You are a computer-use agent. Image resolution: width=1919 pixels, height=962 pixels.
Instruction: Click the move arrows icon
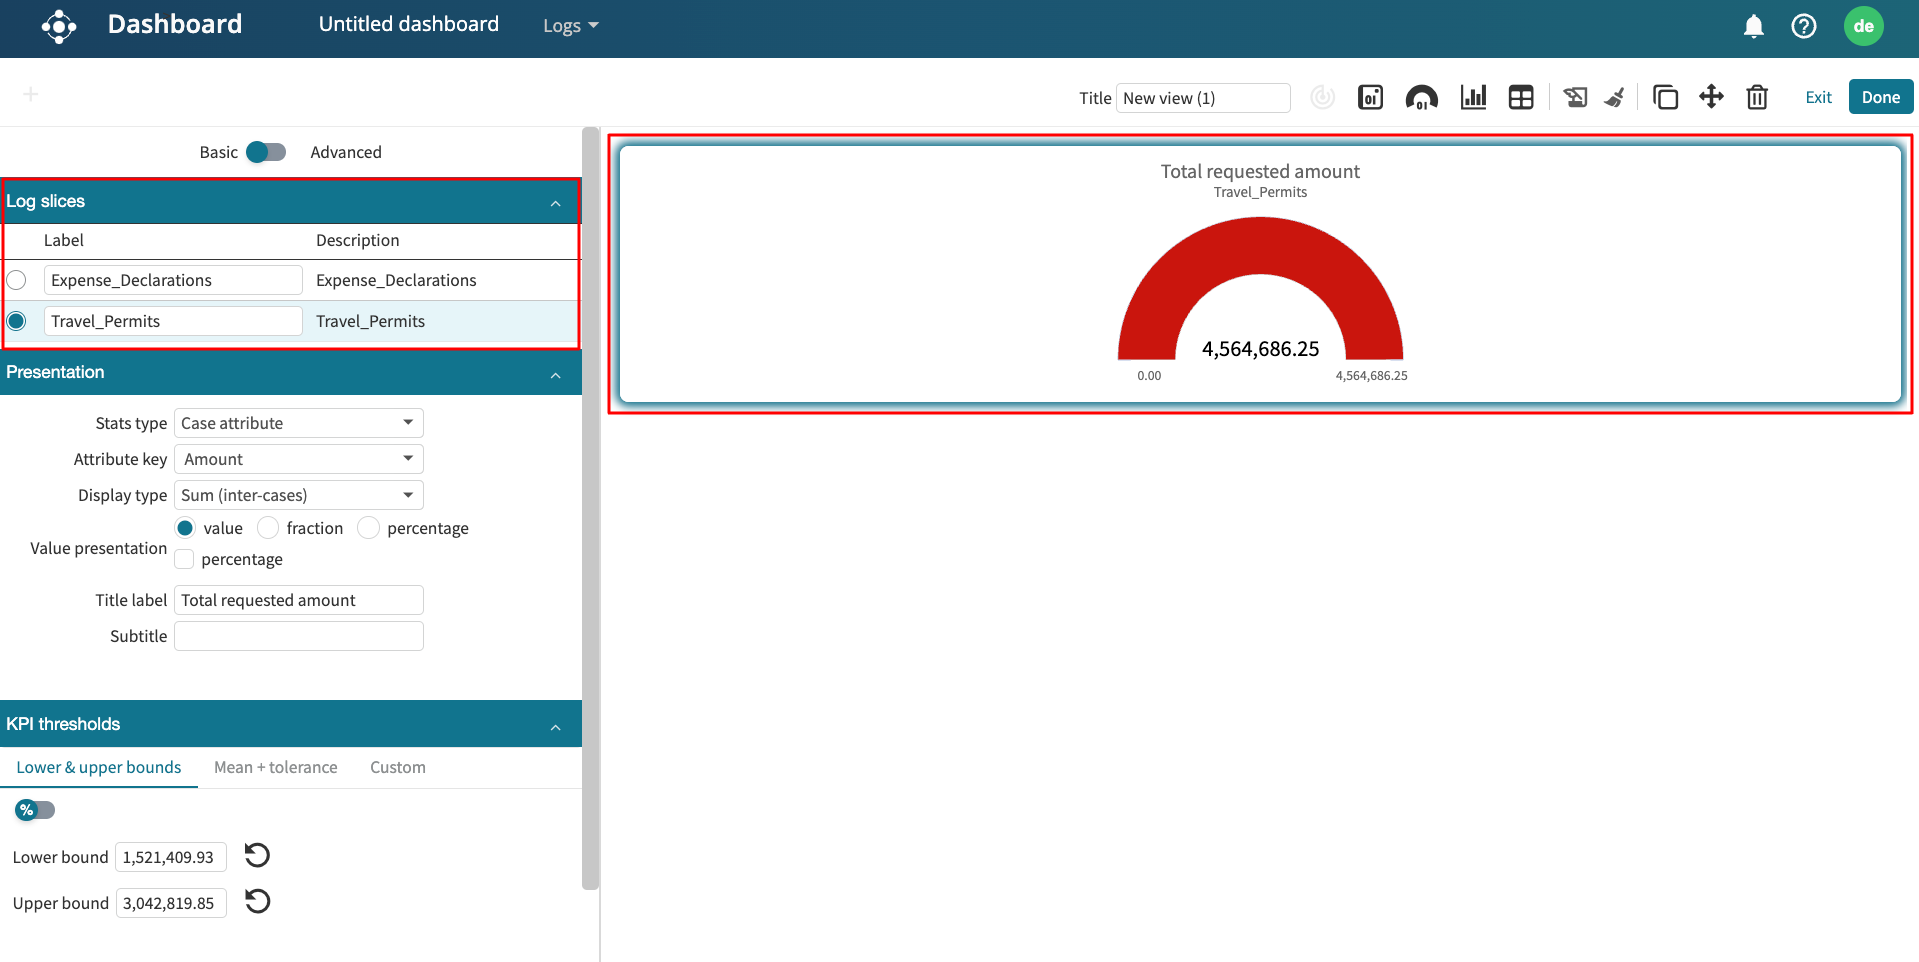point(1711,97)
